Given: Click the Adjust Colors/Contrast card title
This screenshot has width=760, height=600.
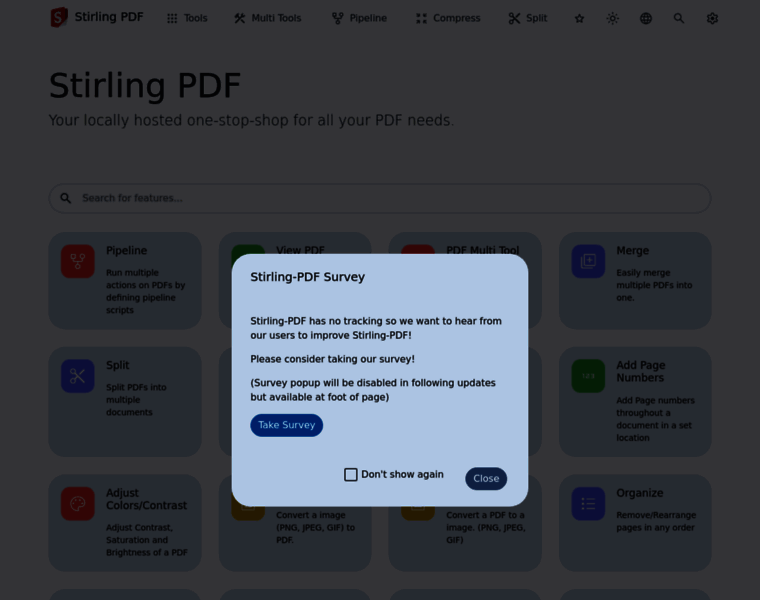Looking at the screenshot, I should [146, 499].
